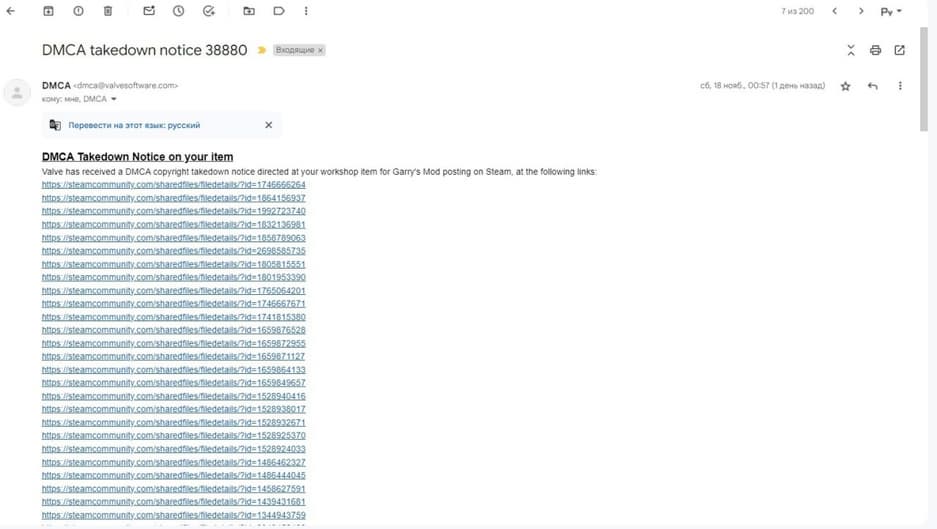
Task: Remove the Входящие label from email
Action: pos(320,50)
